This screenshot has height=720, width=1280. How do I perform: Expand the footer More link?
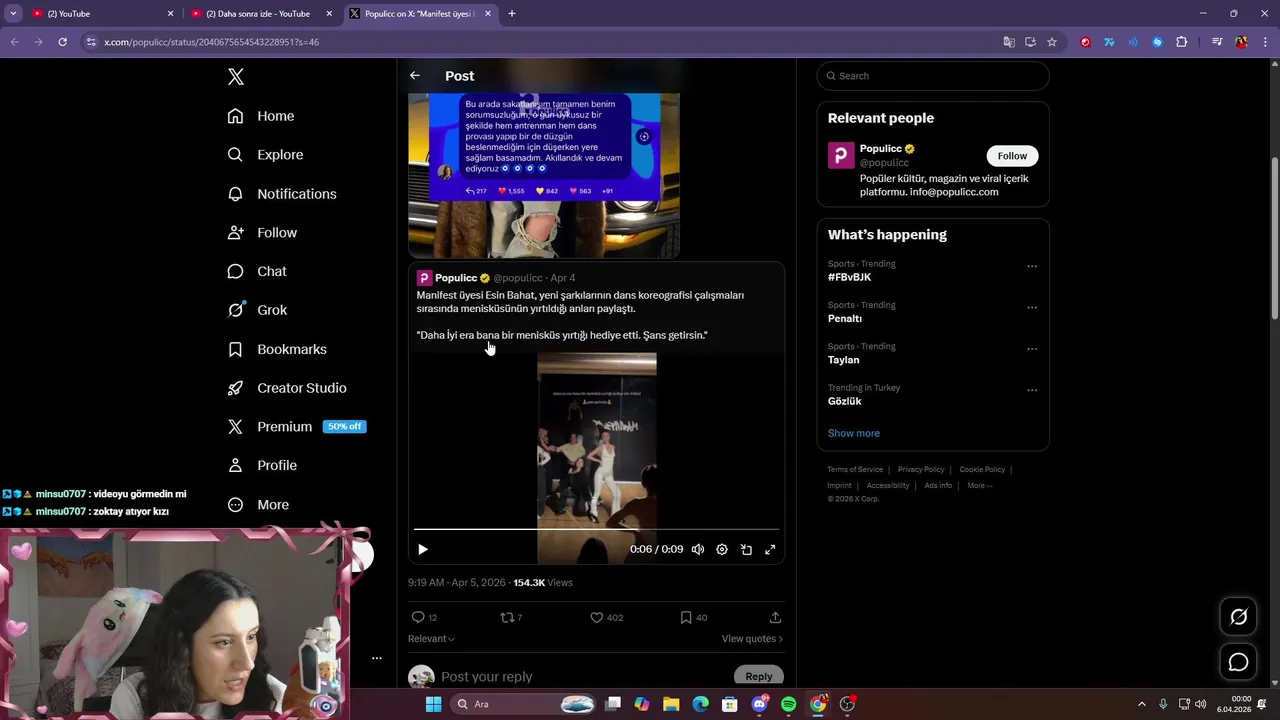pos(979,485)
